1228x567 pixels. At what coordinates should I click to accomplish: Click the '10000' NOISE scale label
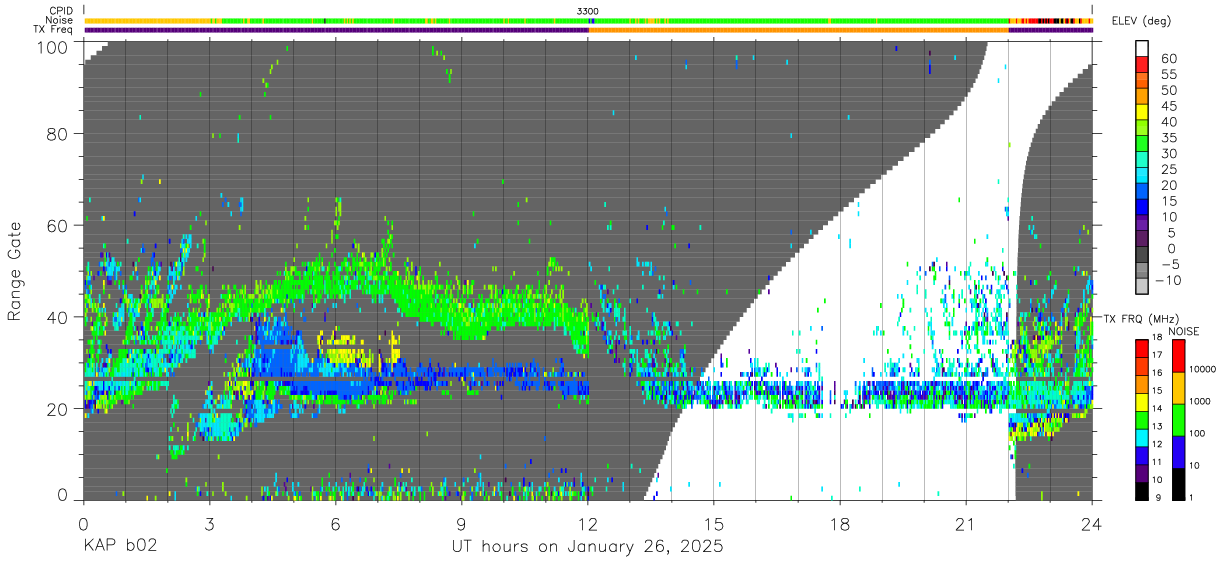click(1203, 371)
